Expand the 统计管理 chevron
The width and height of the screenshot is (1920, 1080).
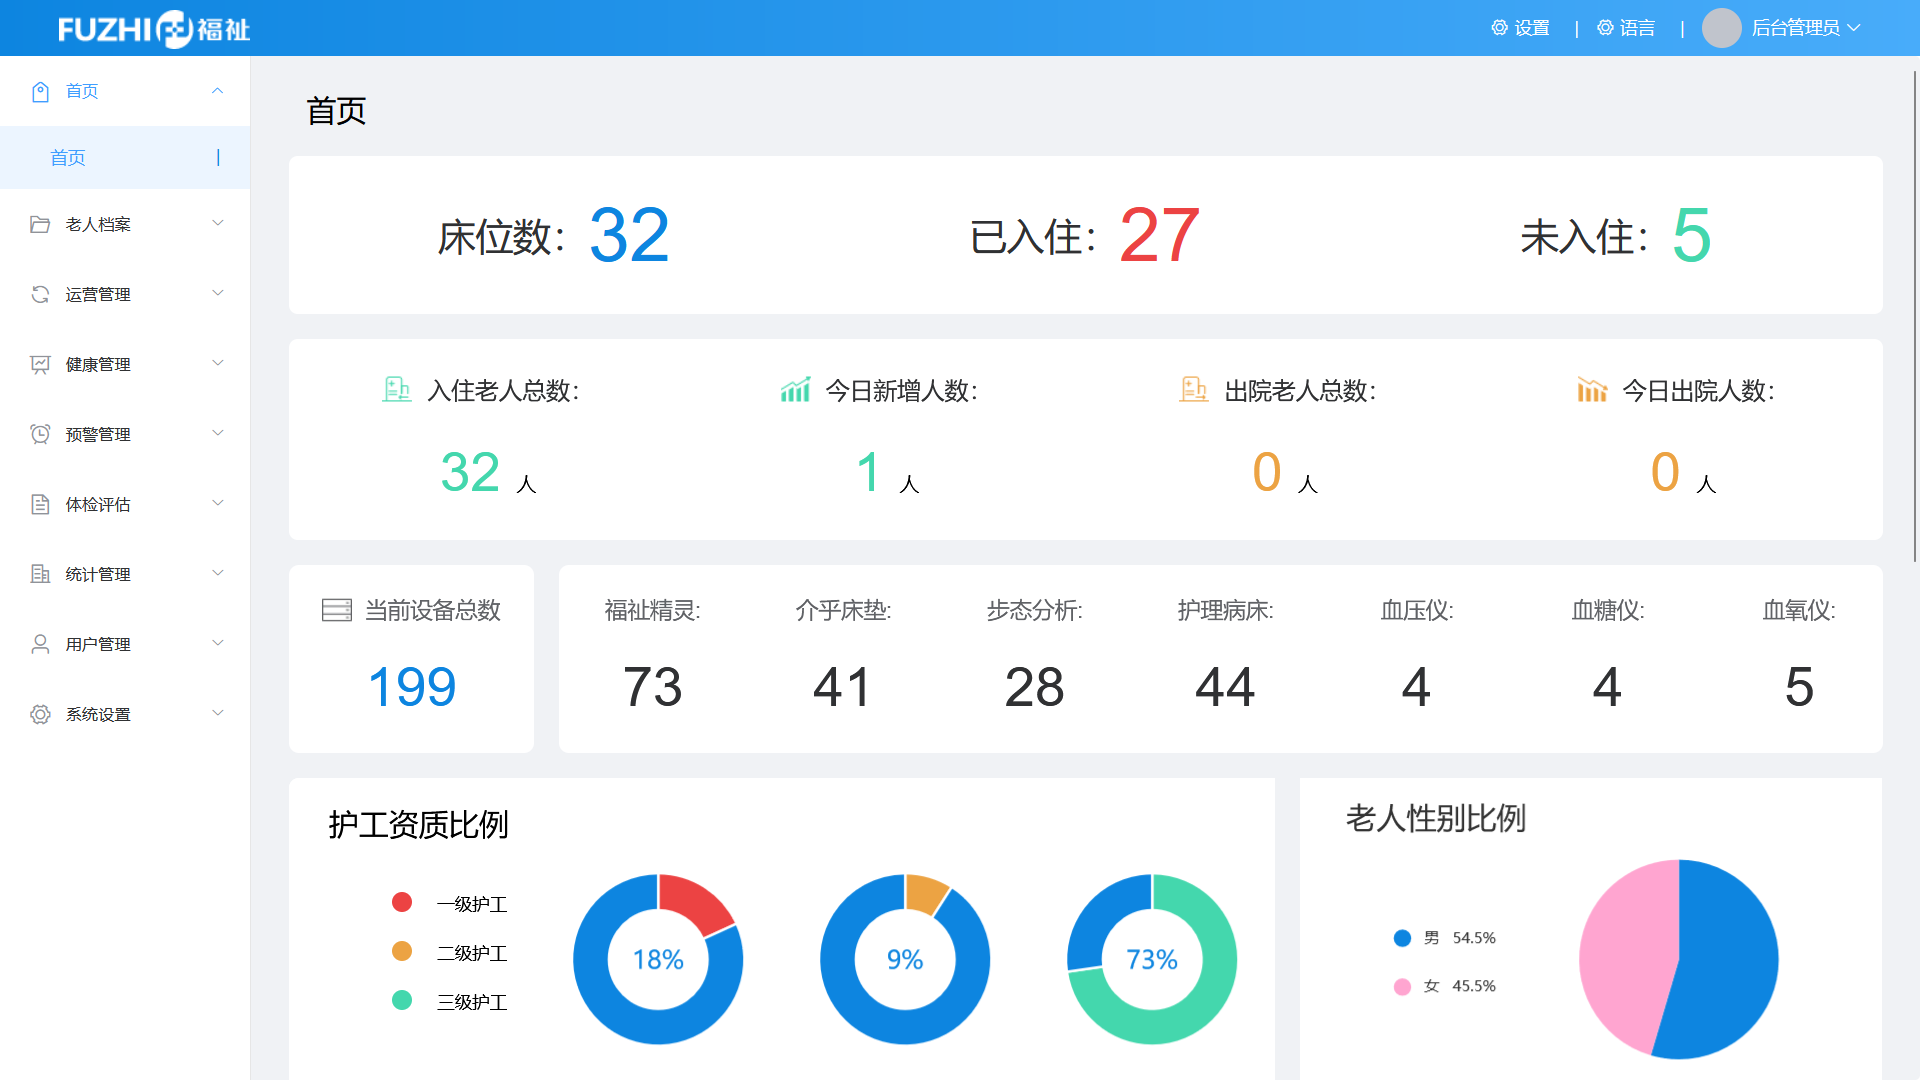pos(217,573)
